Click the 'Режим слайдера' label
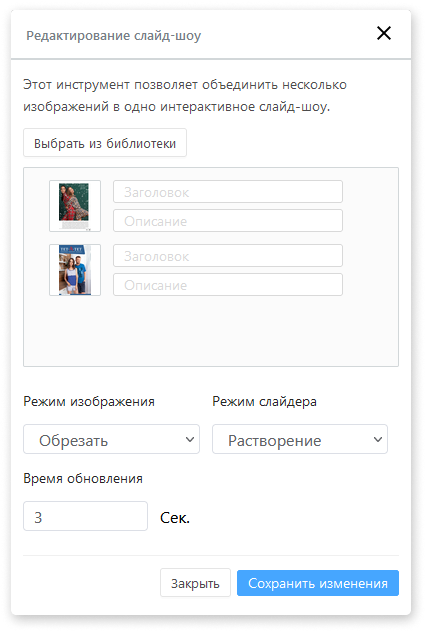426x632 pixels. [264, 401]
